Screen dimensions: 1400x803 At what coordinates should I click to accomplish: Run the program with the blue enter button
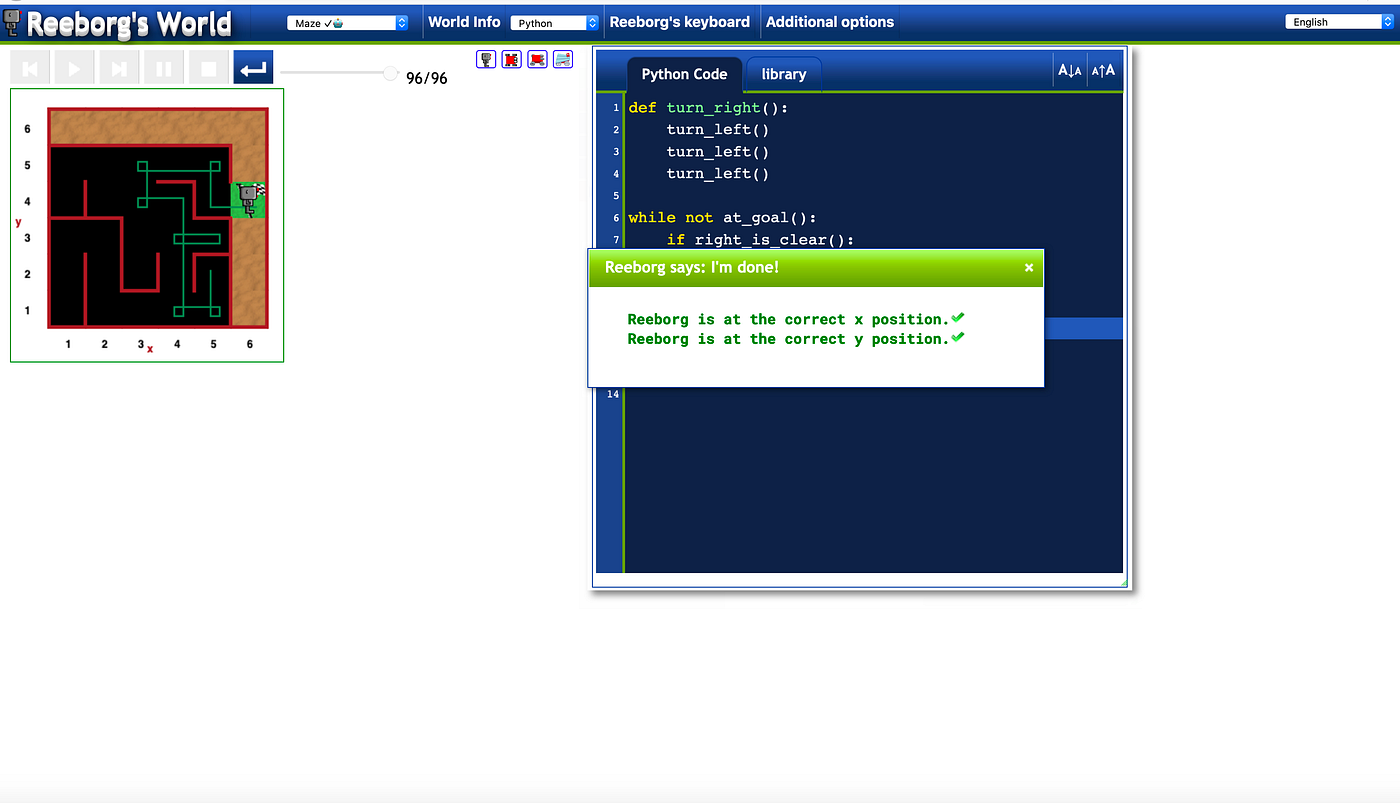pos(252,67)
